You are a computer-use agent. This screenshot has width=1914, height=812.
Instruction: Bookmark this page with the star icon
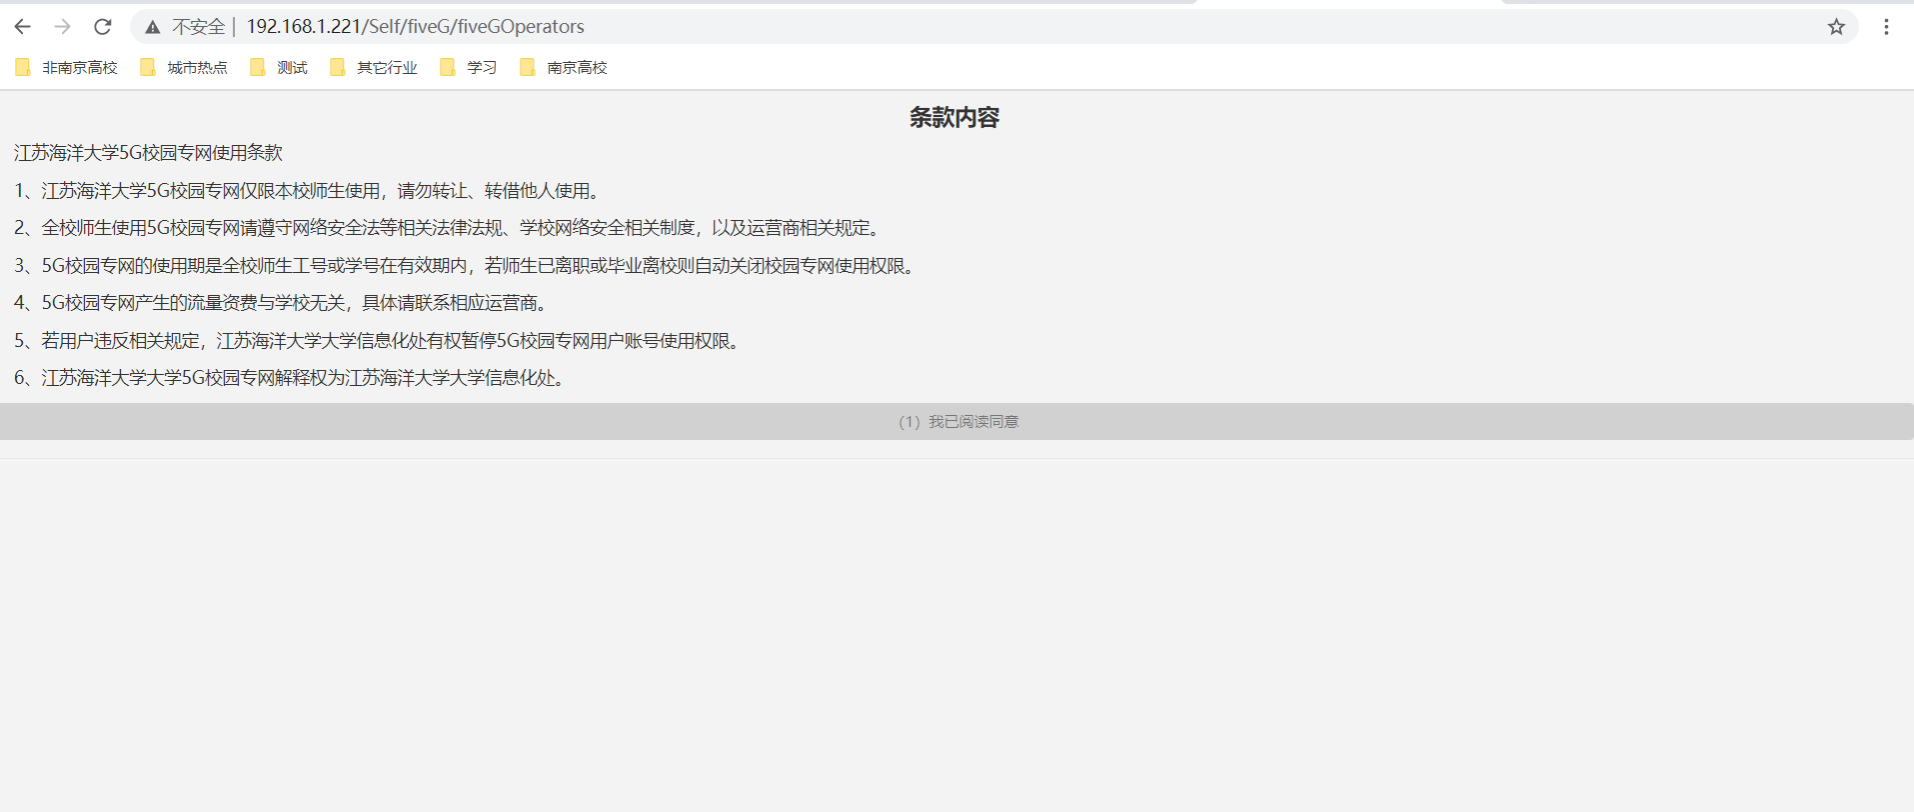point(1836,27)
